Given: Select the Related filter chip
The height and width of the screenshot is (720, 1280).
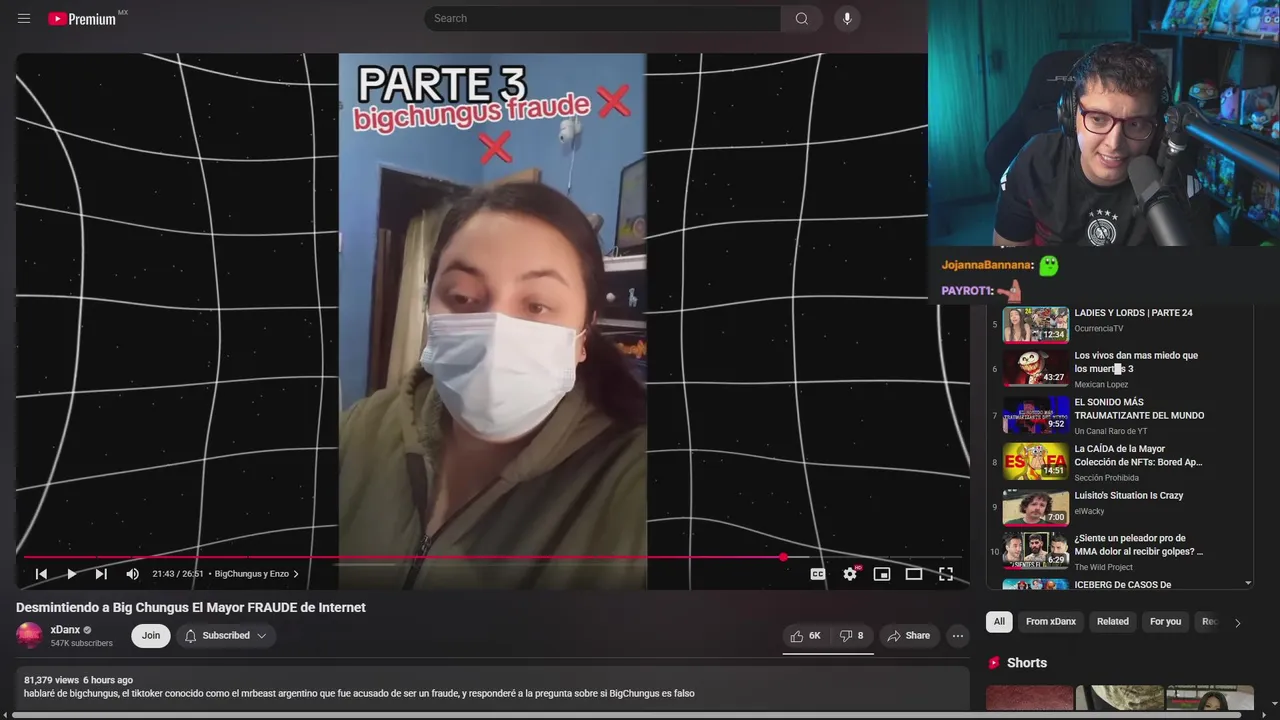Looking at the screenshot, I should click(x=1112, y=621).
